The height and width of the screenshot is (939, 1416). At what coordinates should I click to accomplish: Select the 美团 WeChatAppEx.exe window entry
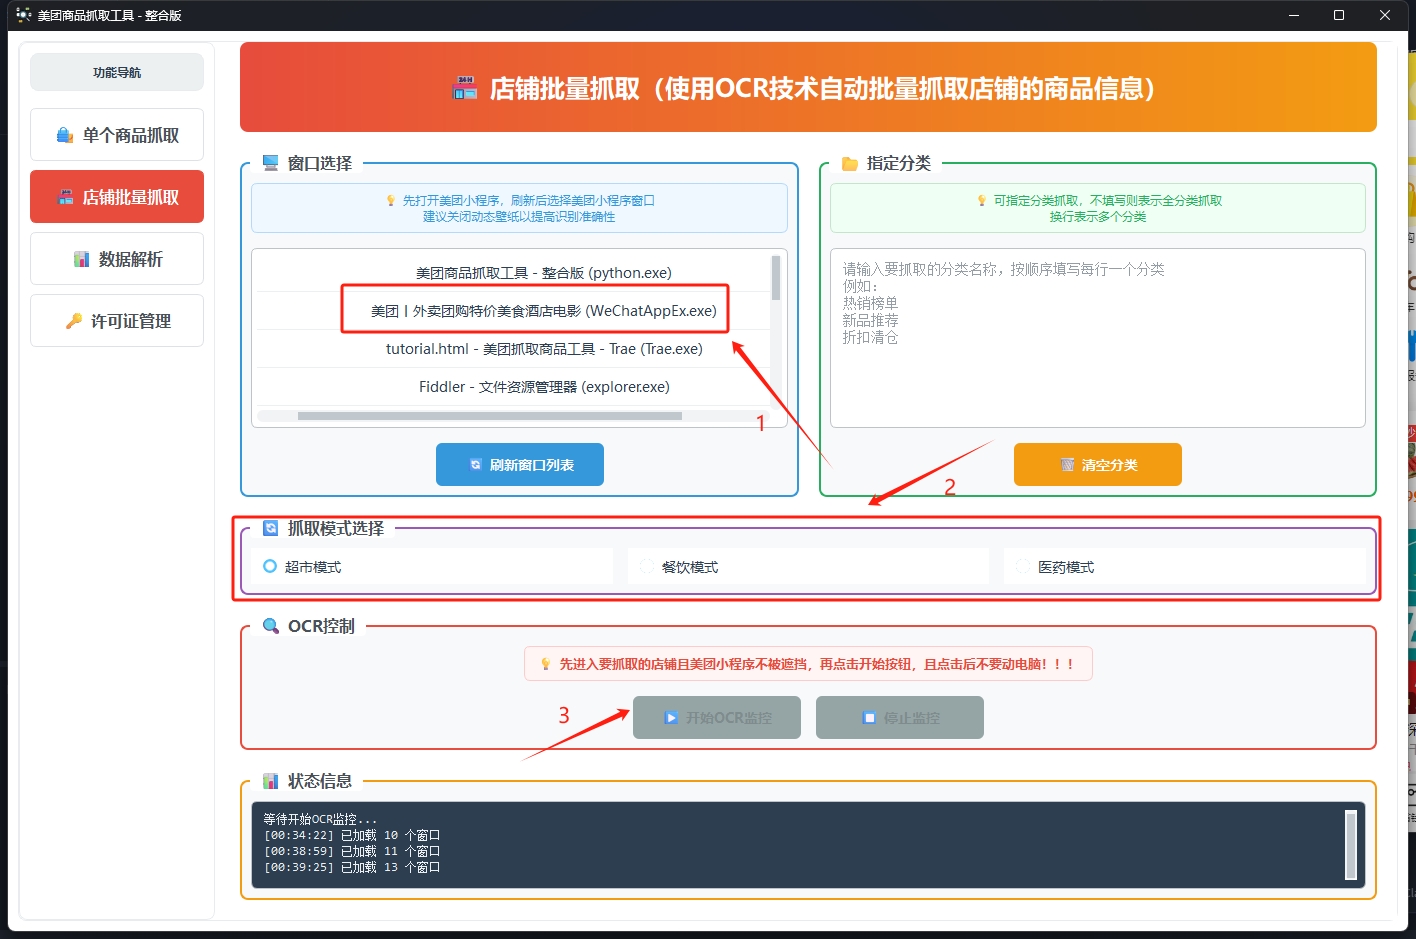(x=512, y=311)
